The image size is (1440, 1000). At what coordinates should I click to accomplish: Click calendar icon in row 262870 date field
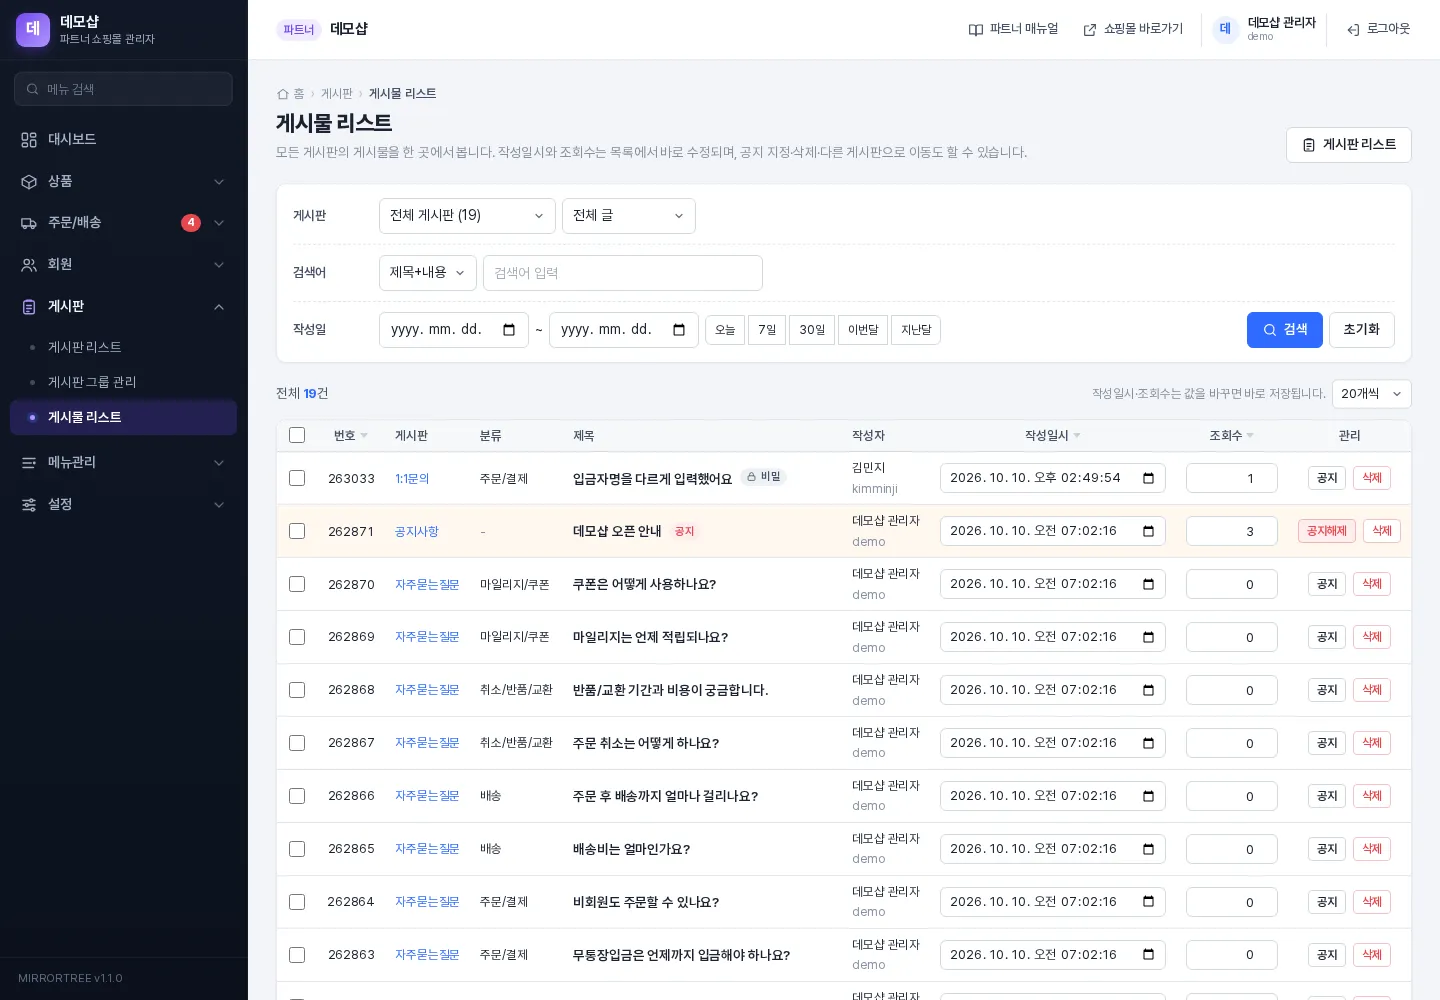click(x=1148, y=584)
